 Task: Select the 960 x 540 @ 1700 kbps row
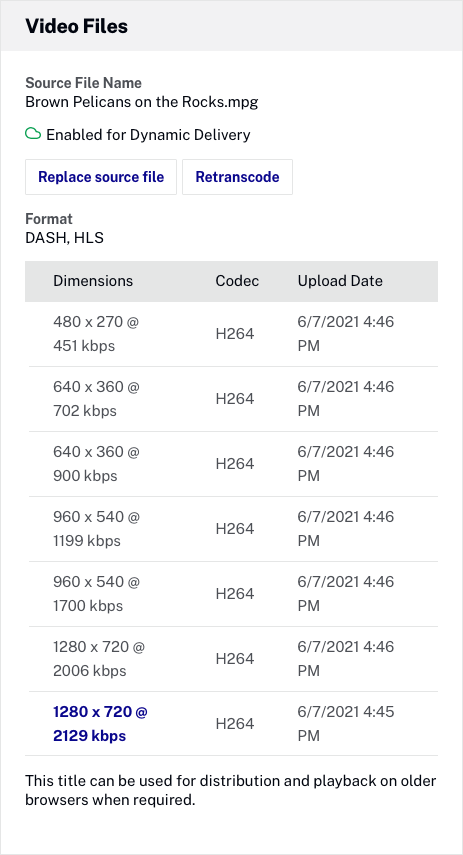tap(231, 594)
